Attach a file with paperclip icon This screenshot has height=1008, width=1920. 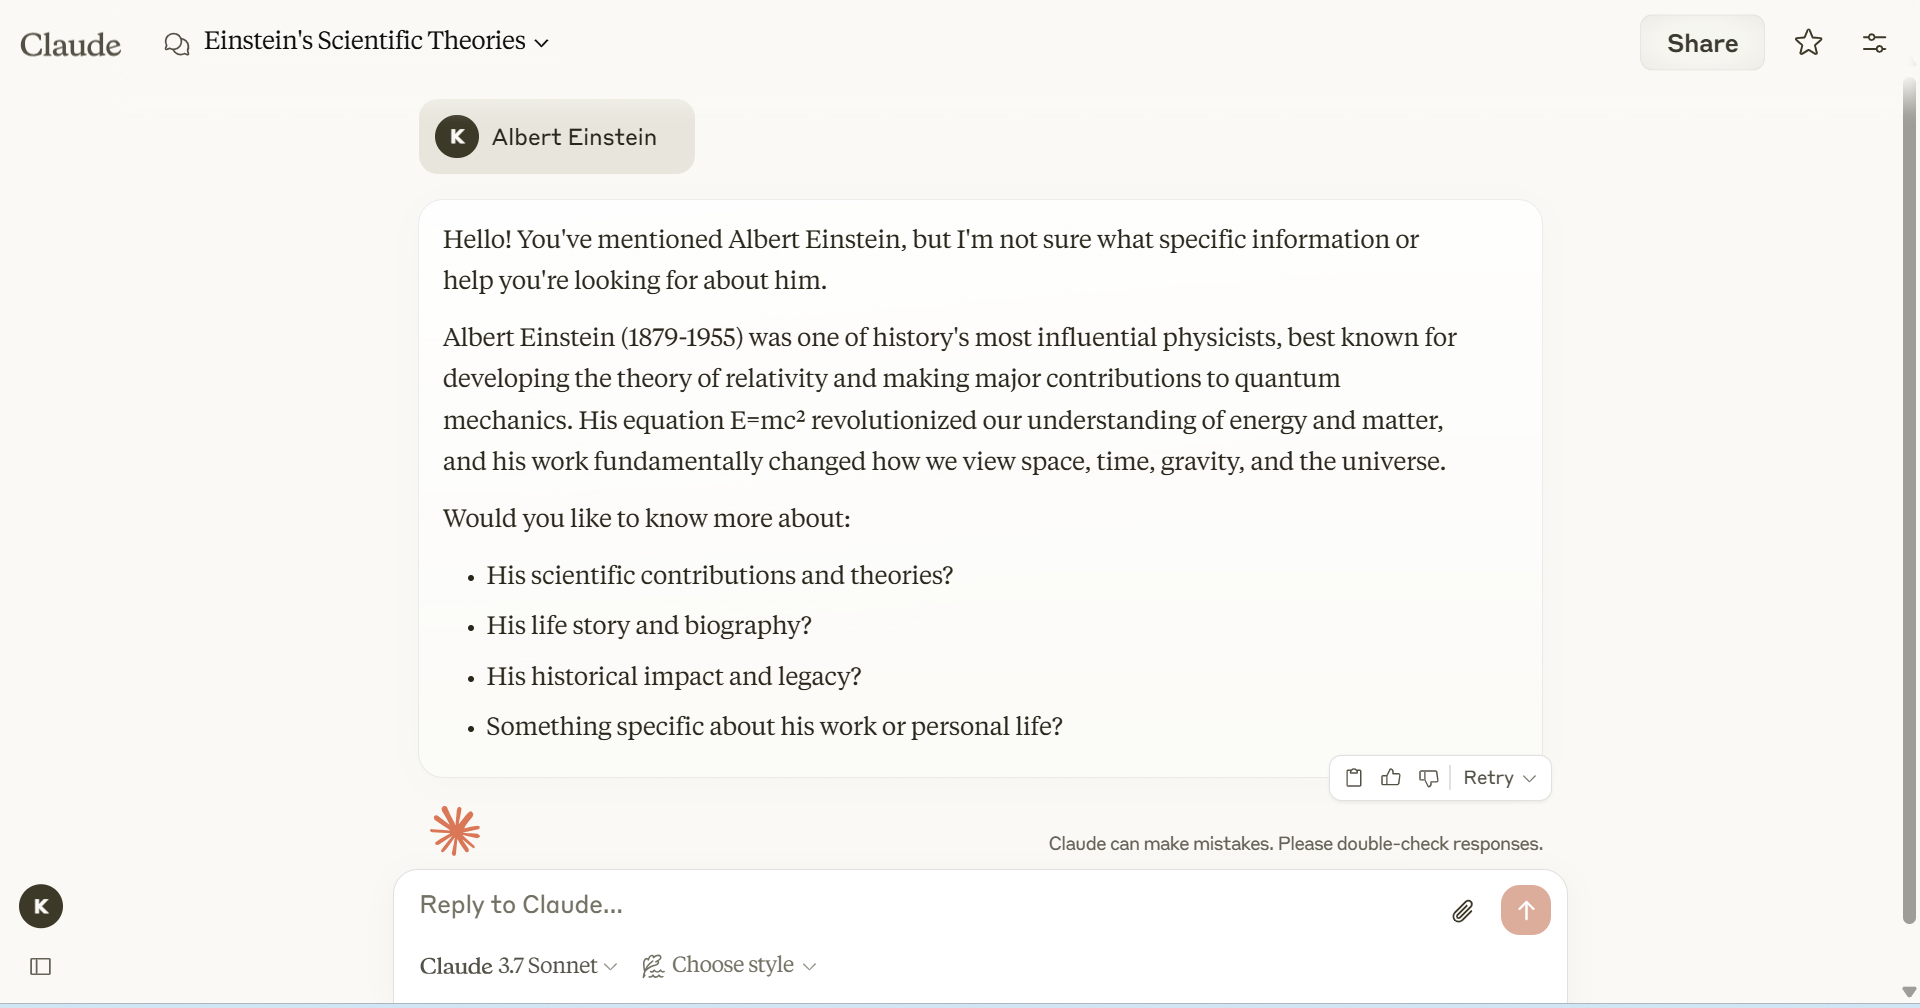pos(1462,911)
